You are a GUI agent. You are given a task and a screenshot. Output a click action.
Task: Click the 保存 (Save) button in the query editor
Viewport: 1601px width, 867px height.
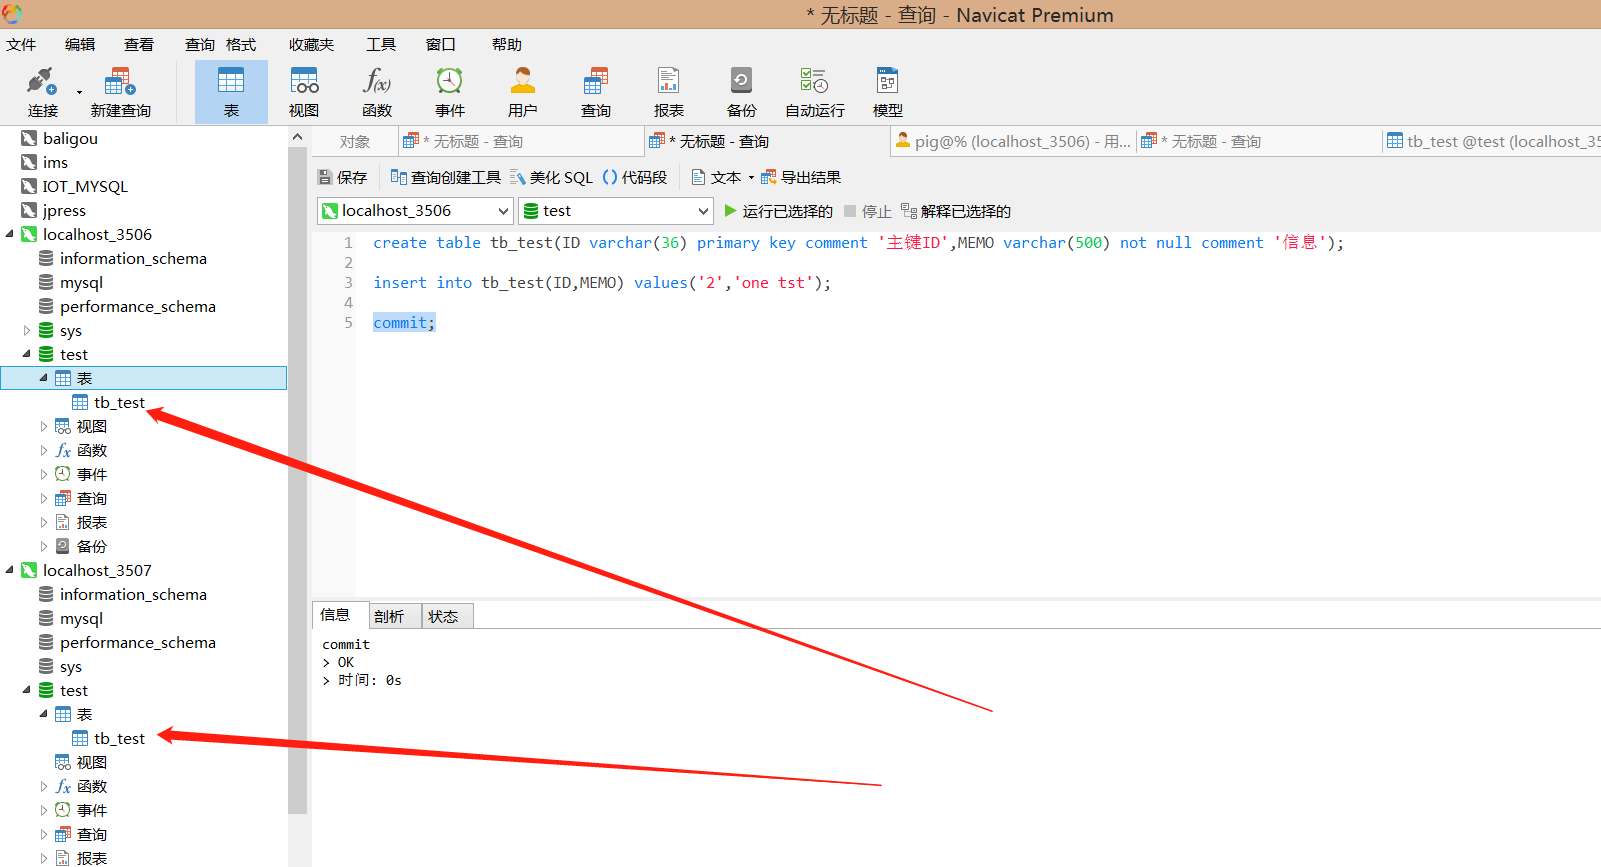(x=343, y=177)
